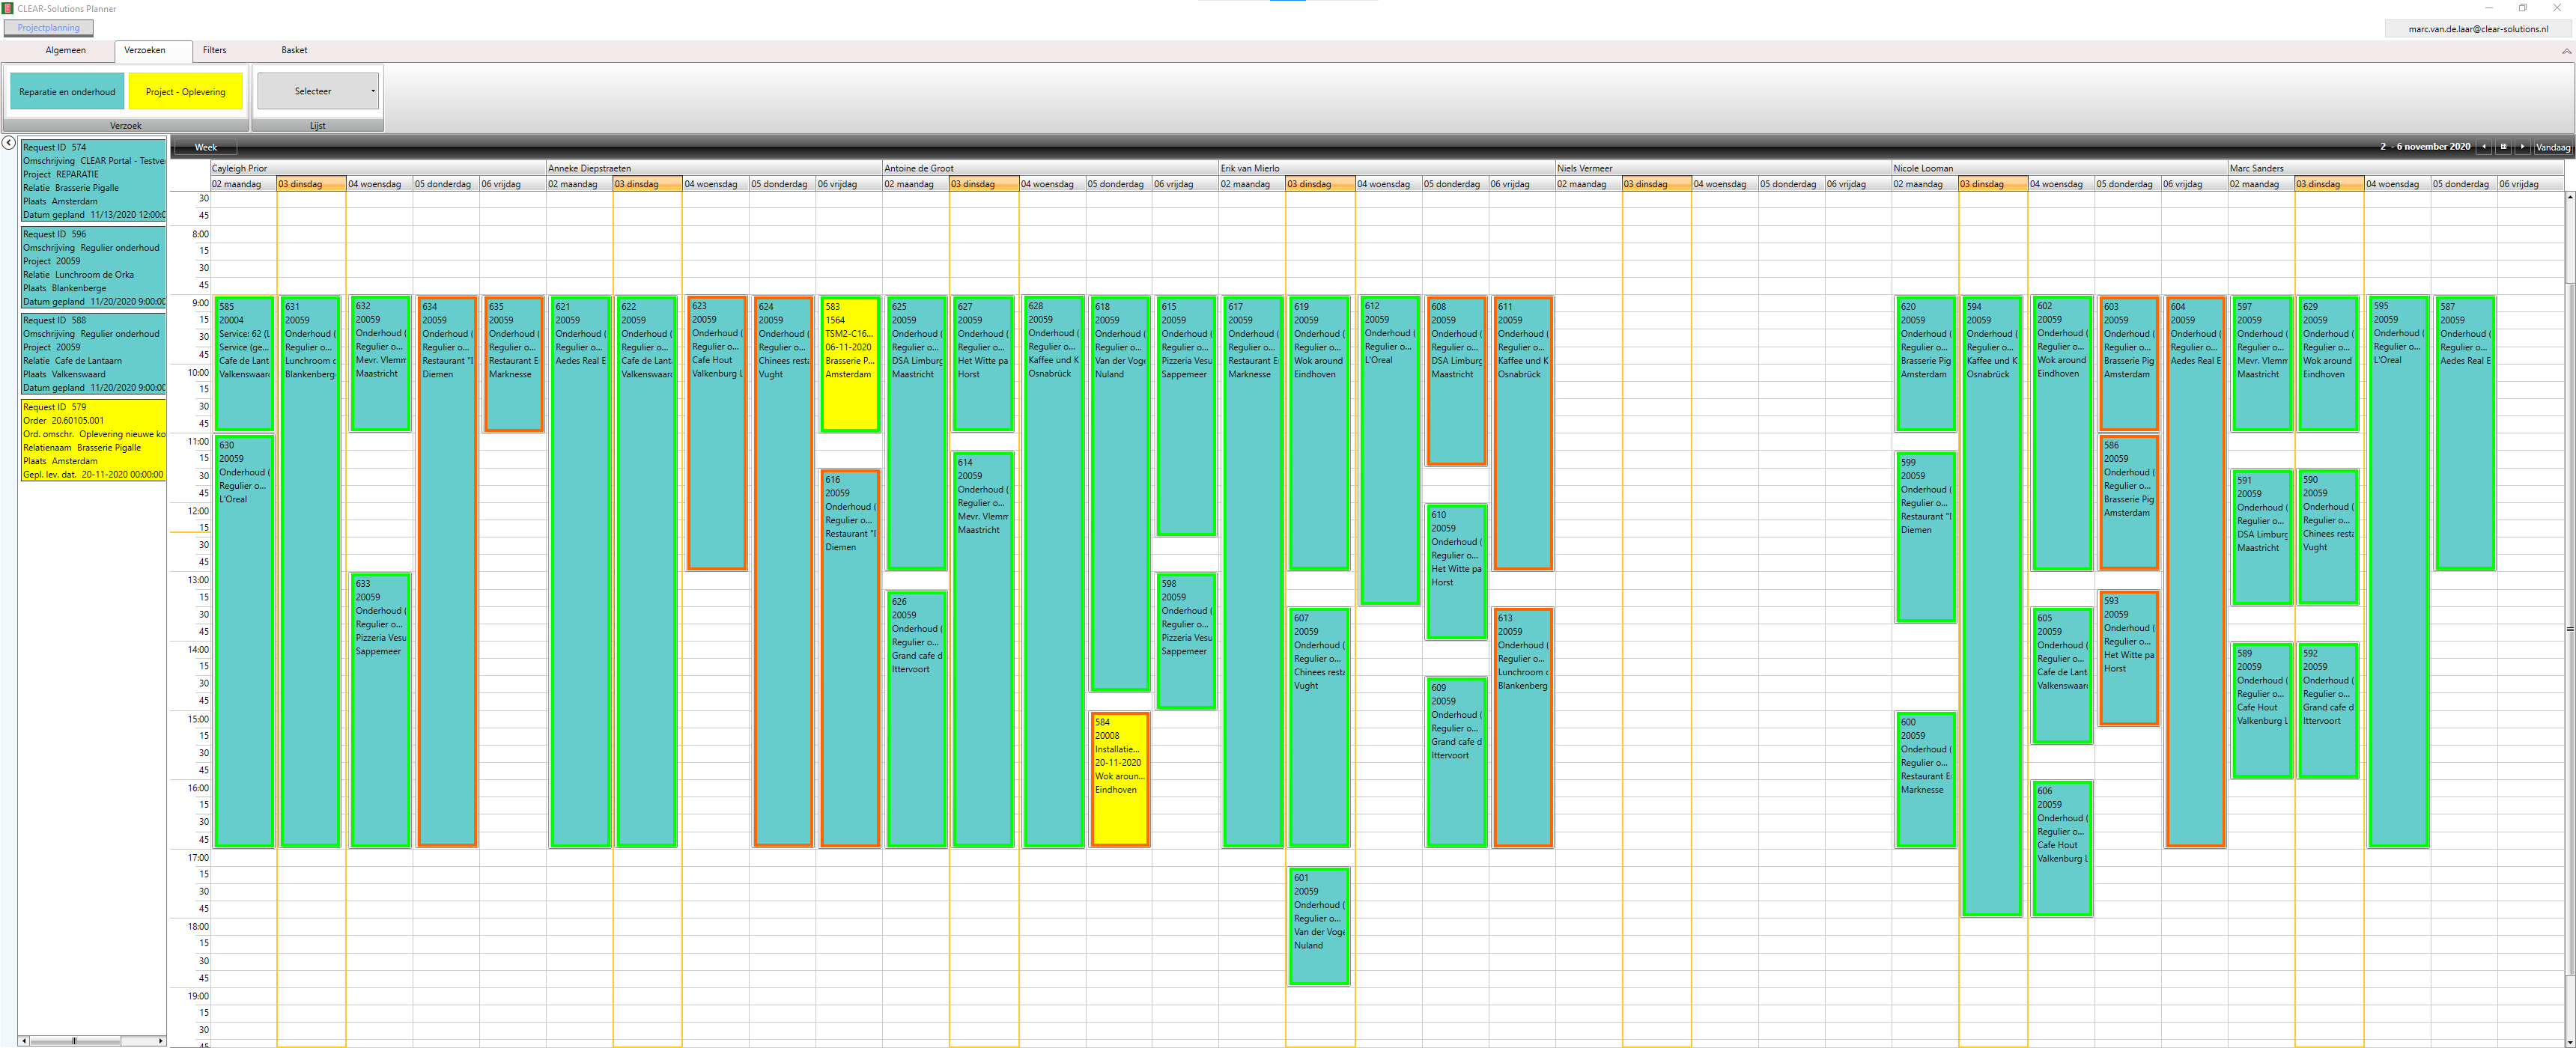2576x1048 pixels.
Task: Open the Projectplanning module button
Action: pyautogui.click(x=48, y=28)
